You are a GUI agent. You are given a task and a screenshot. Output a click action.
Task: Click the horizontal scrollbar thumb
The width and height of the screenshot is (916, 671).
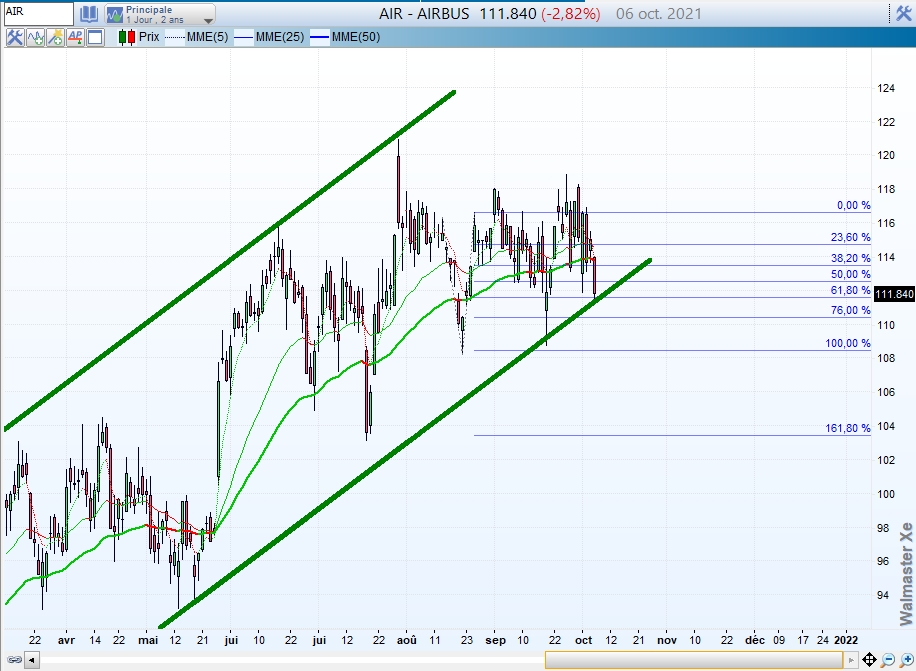click(694, 660)
